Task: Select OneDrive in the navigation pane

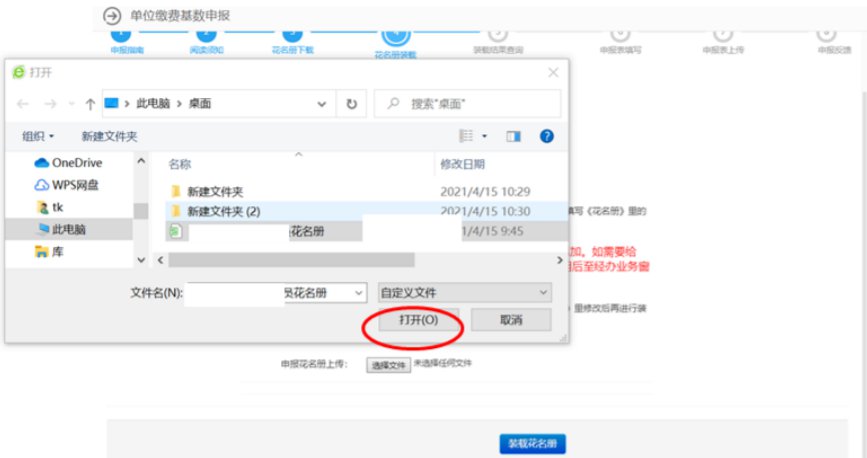Action: tap(68, 163)
